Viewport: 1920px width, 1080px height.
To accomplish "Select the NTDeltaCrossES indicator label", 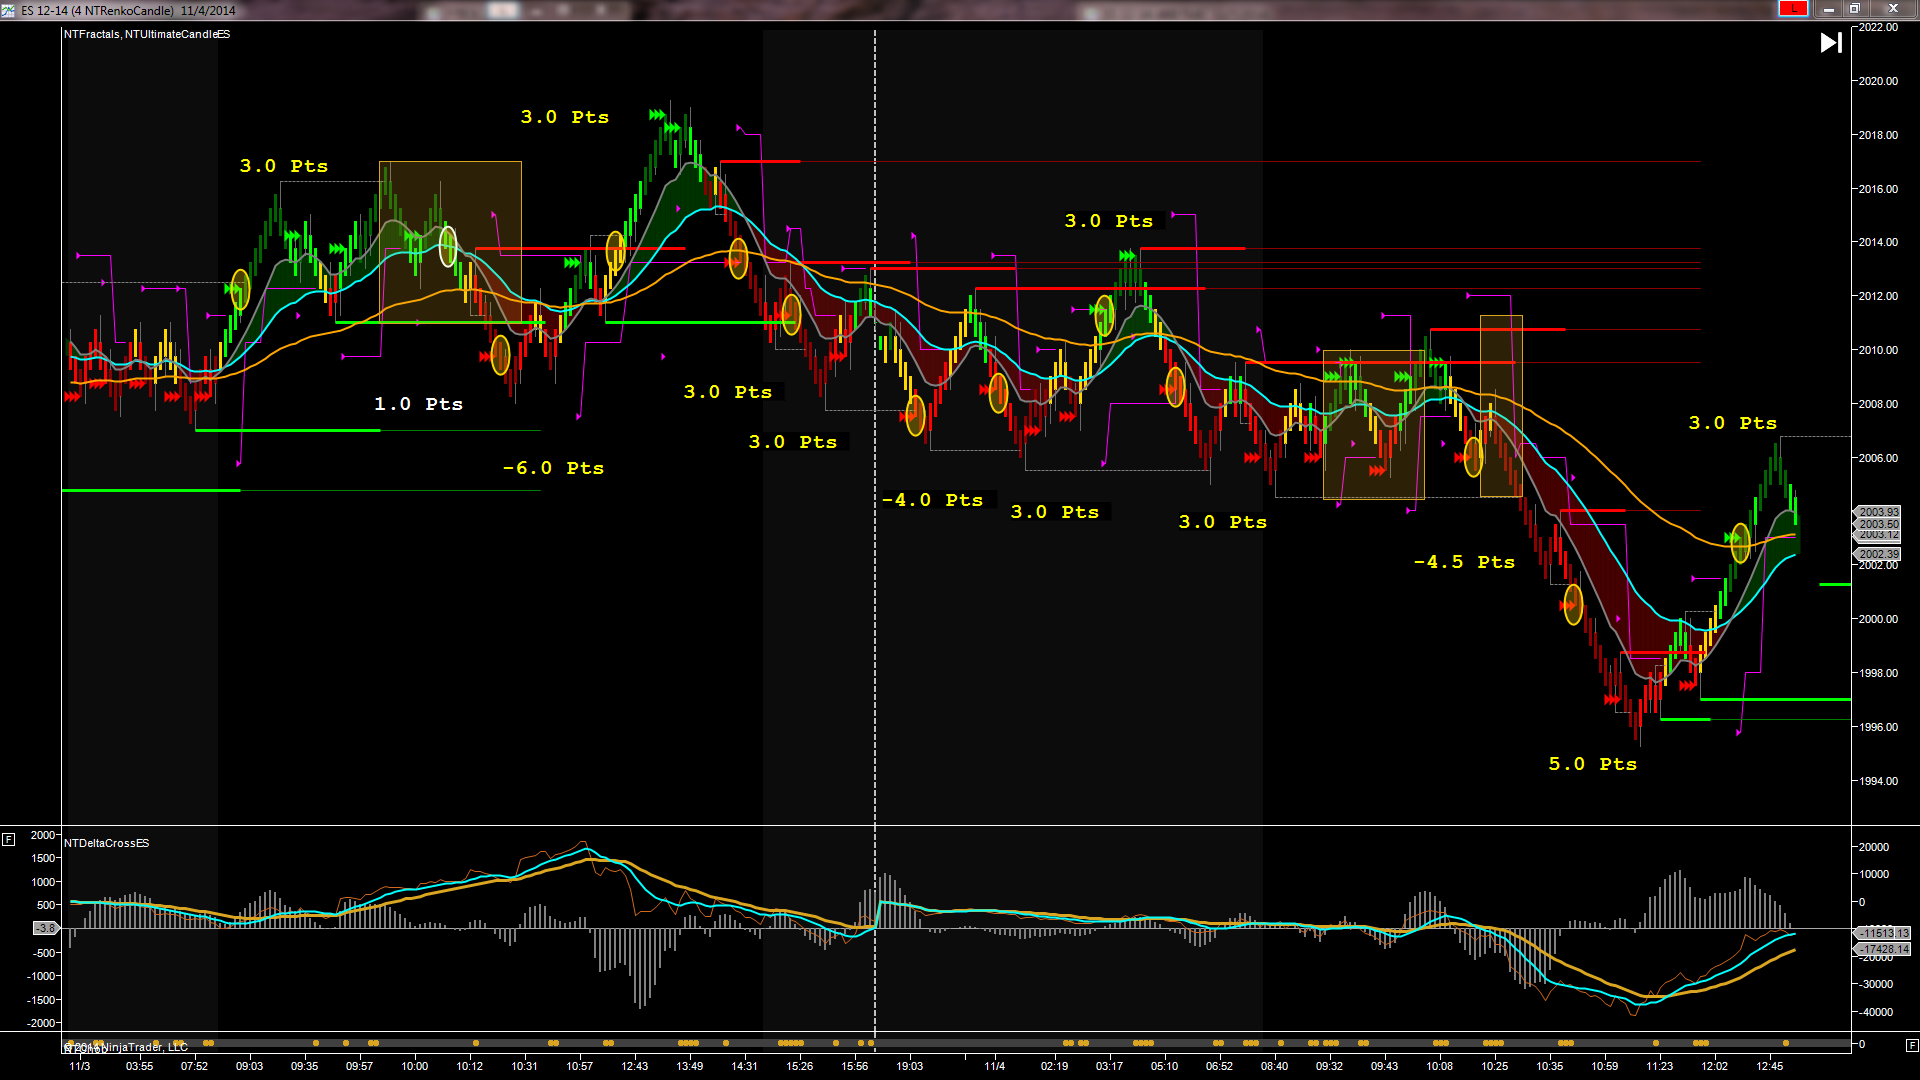I will click(107, 843).
